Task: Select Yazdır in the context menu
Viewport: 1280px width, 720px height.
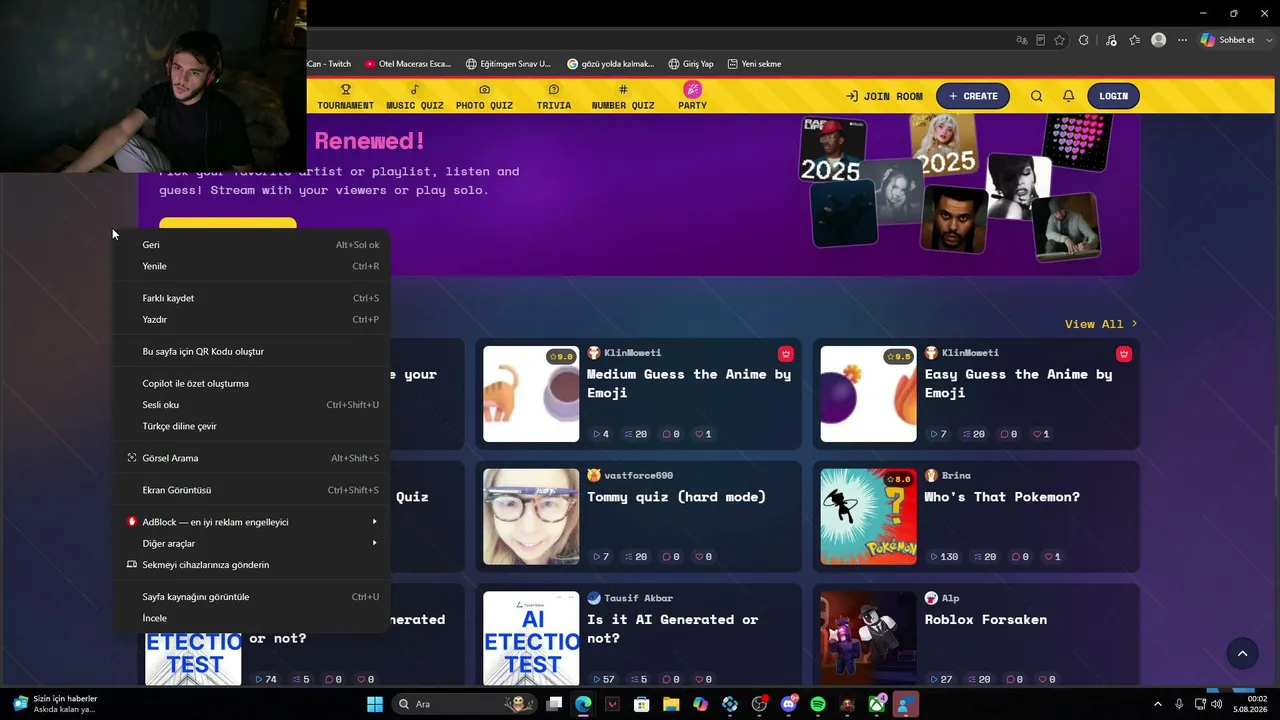Action: pos(253,319)
